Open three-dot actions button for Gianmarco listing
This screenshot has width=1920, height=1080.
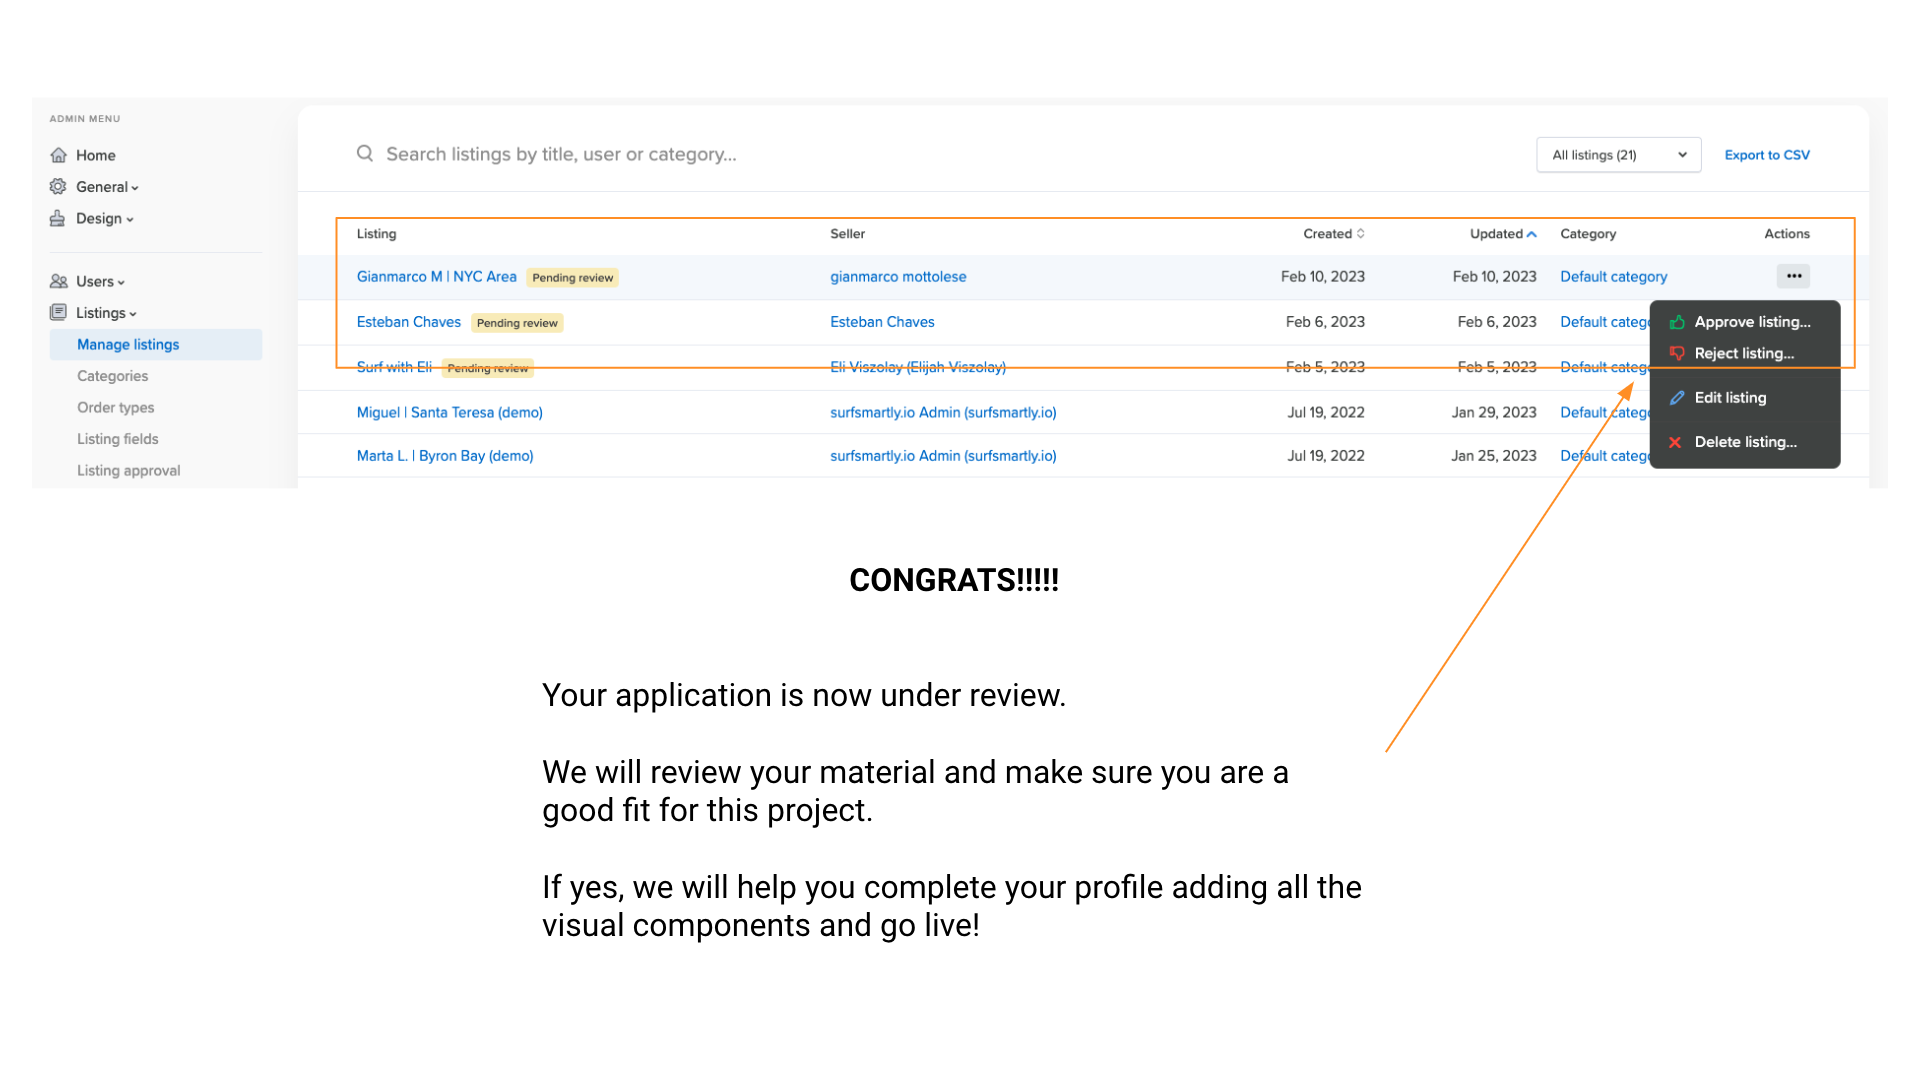click(1793, 276)
